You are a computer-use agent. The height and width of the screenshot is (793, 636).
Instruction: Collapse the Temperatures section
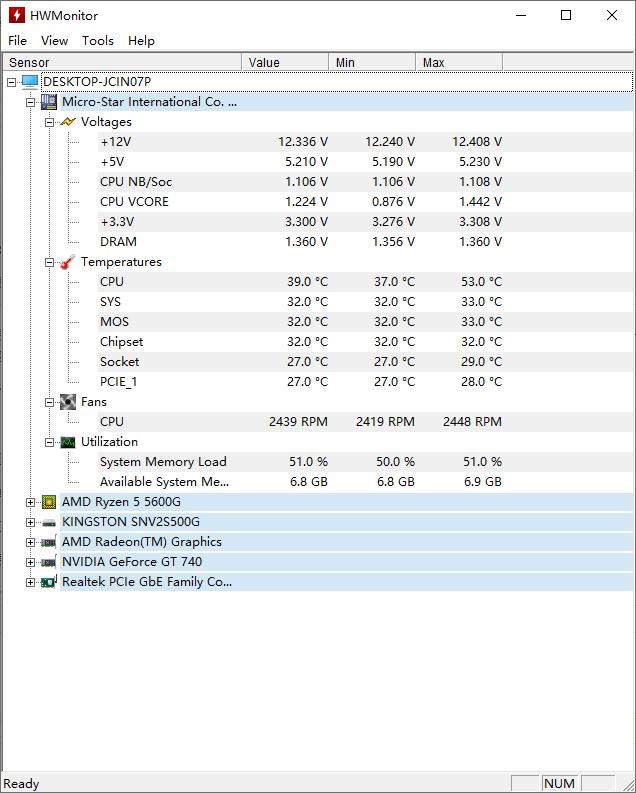tap(50, 262)
